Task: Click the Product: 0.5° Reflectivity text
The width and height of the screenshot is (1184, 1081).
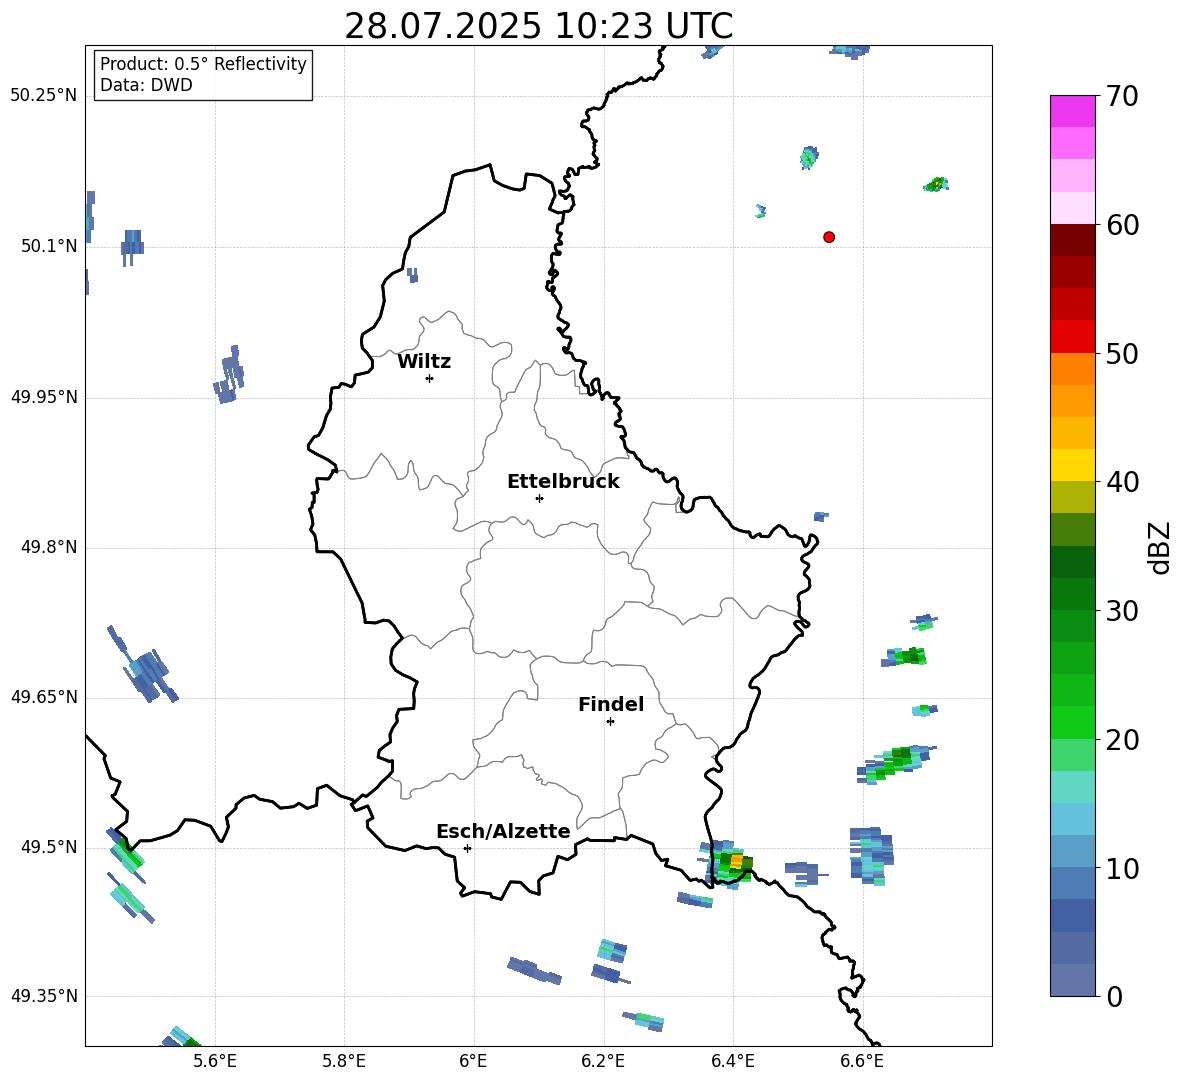Action: coord(203,64)
